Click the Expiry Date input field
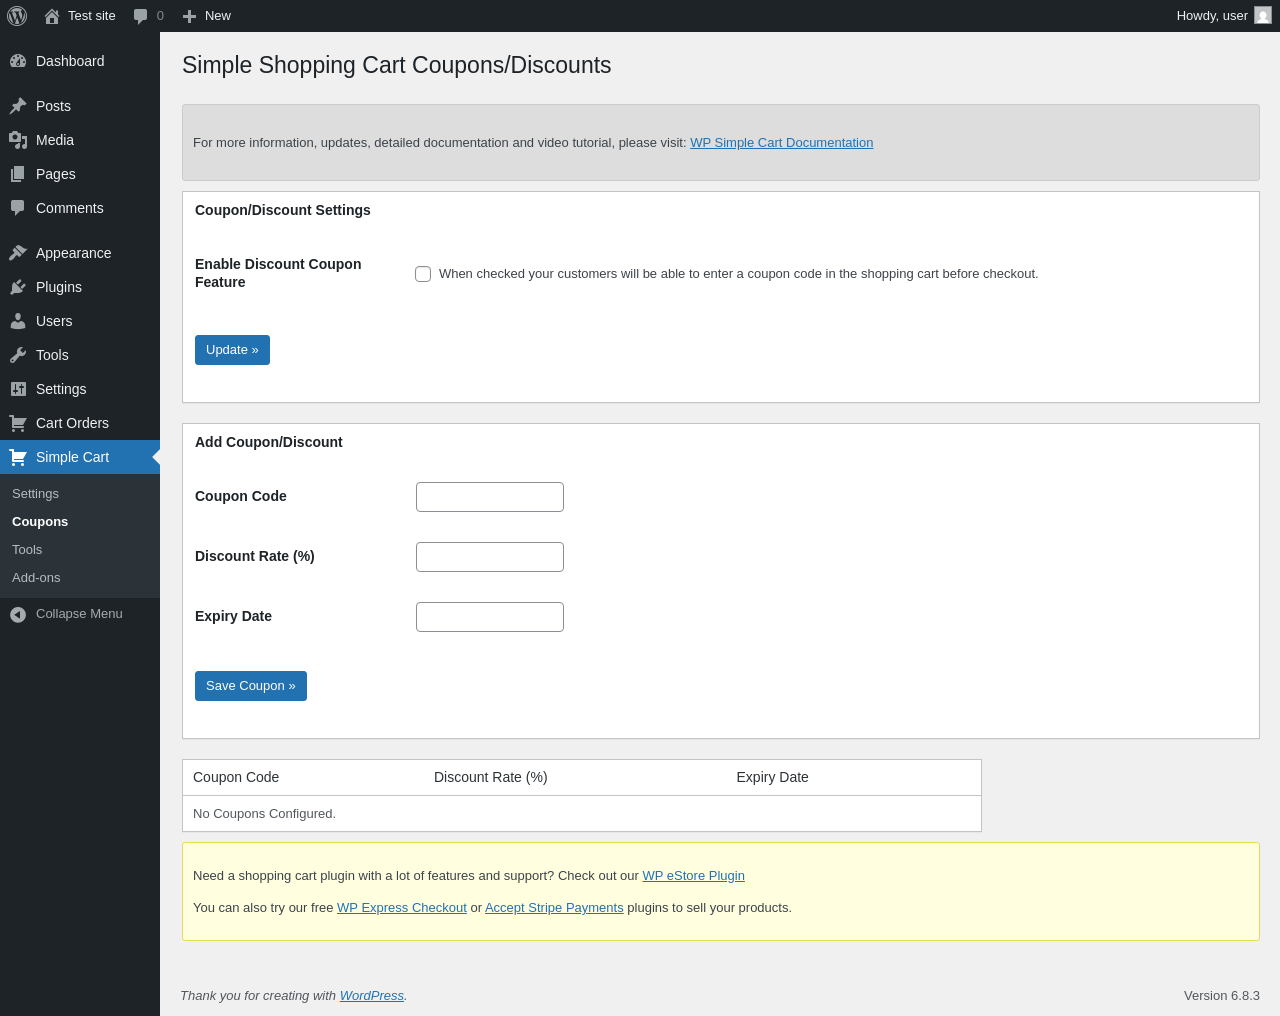The height and width of the screenshot is (1016, 1280). pos(490,617)
